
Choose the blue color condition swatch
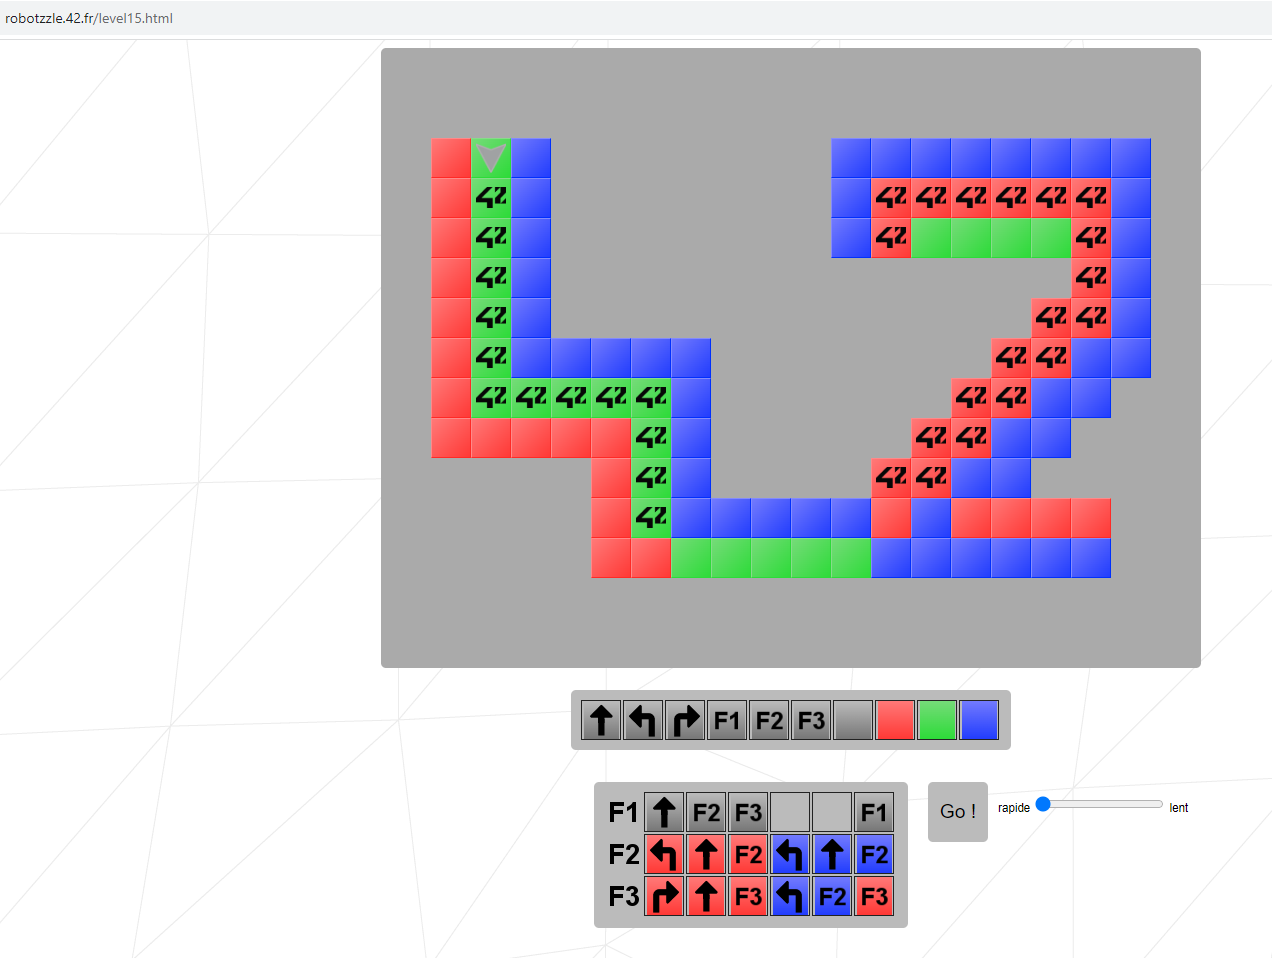pos(979,719)
